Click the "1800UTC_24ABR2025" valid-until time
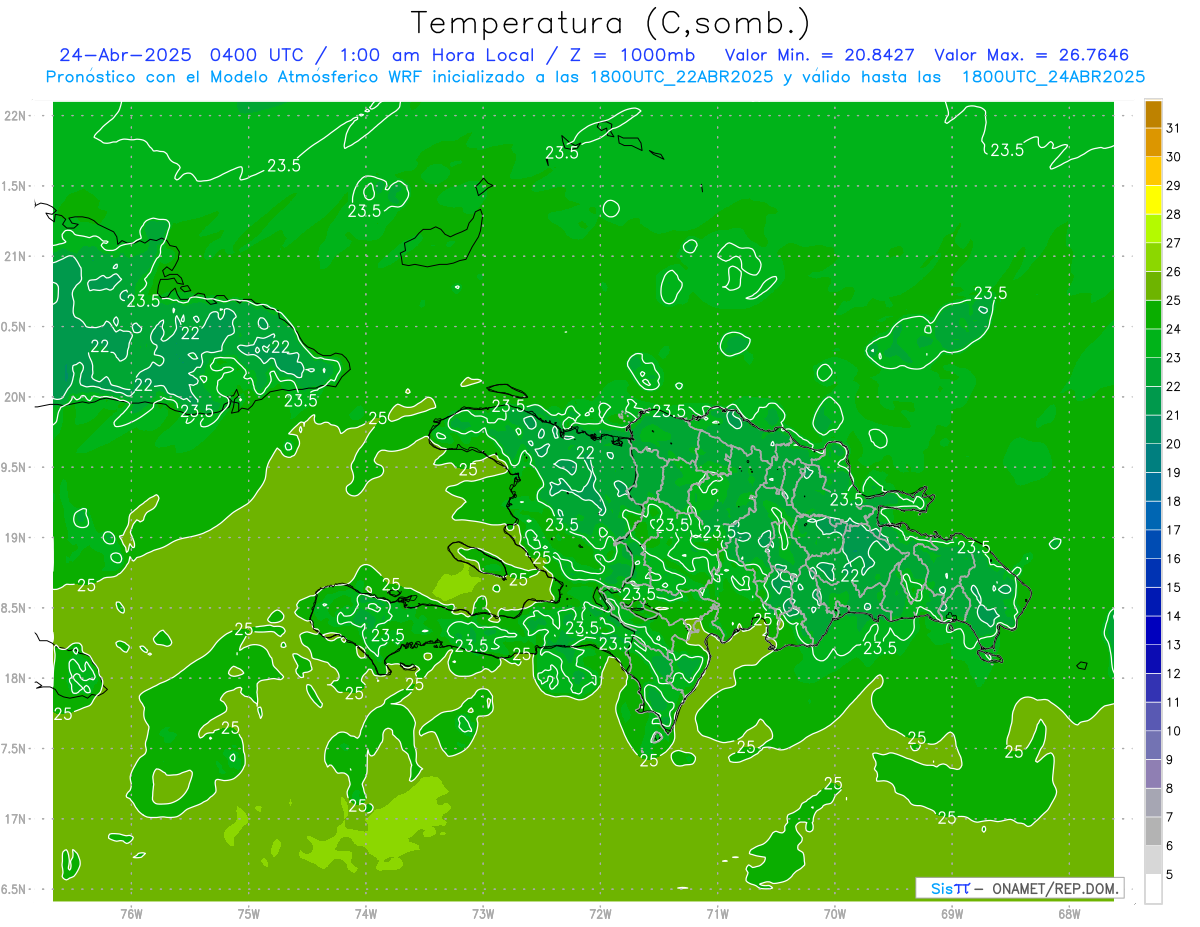This screenshot has height=927, width=1200. point(1053,77)
